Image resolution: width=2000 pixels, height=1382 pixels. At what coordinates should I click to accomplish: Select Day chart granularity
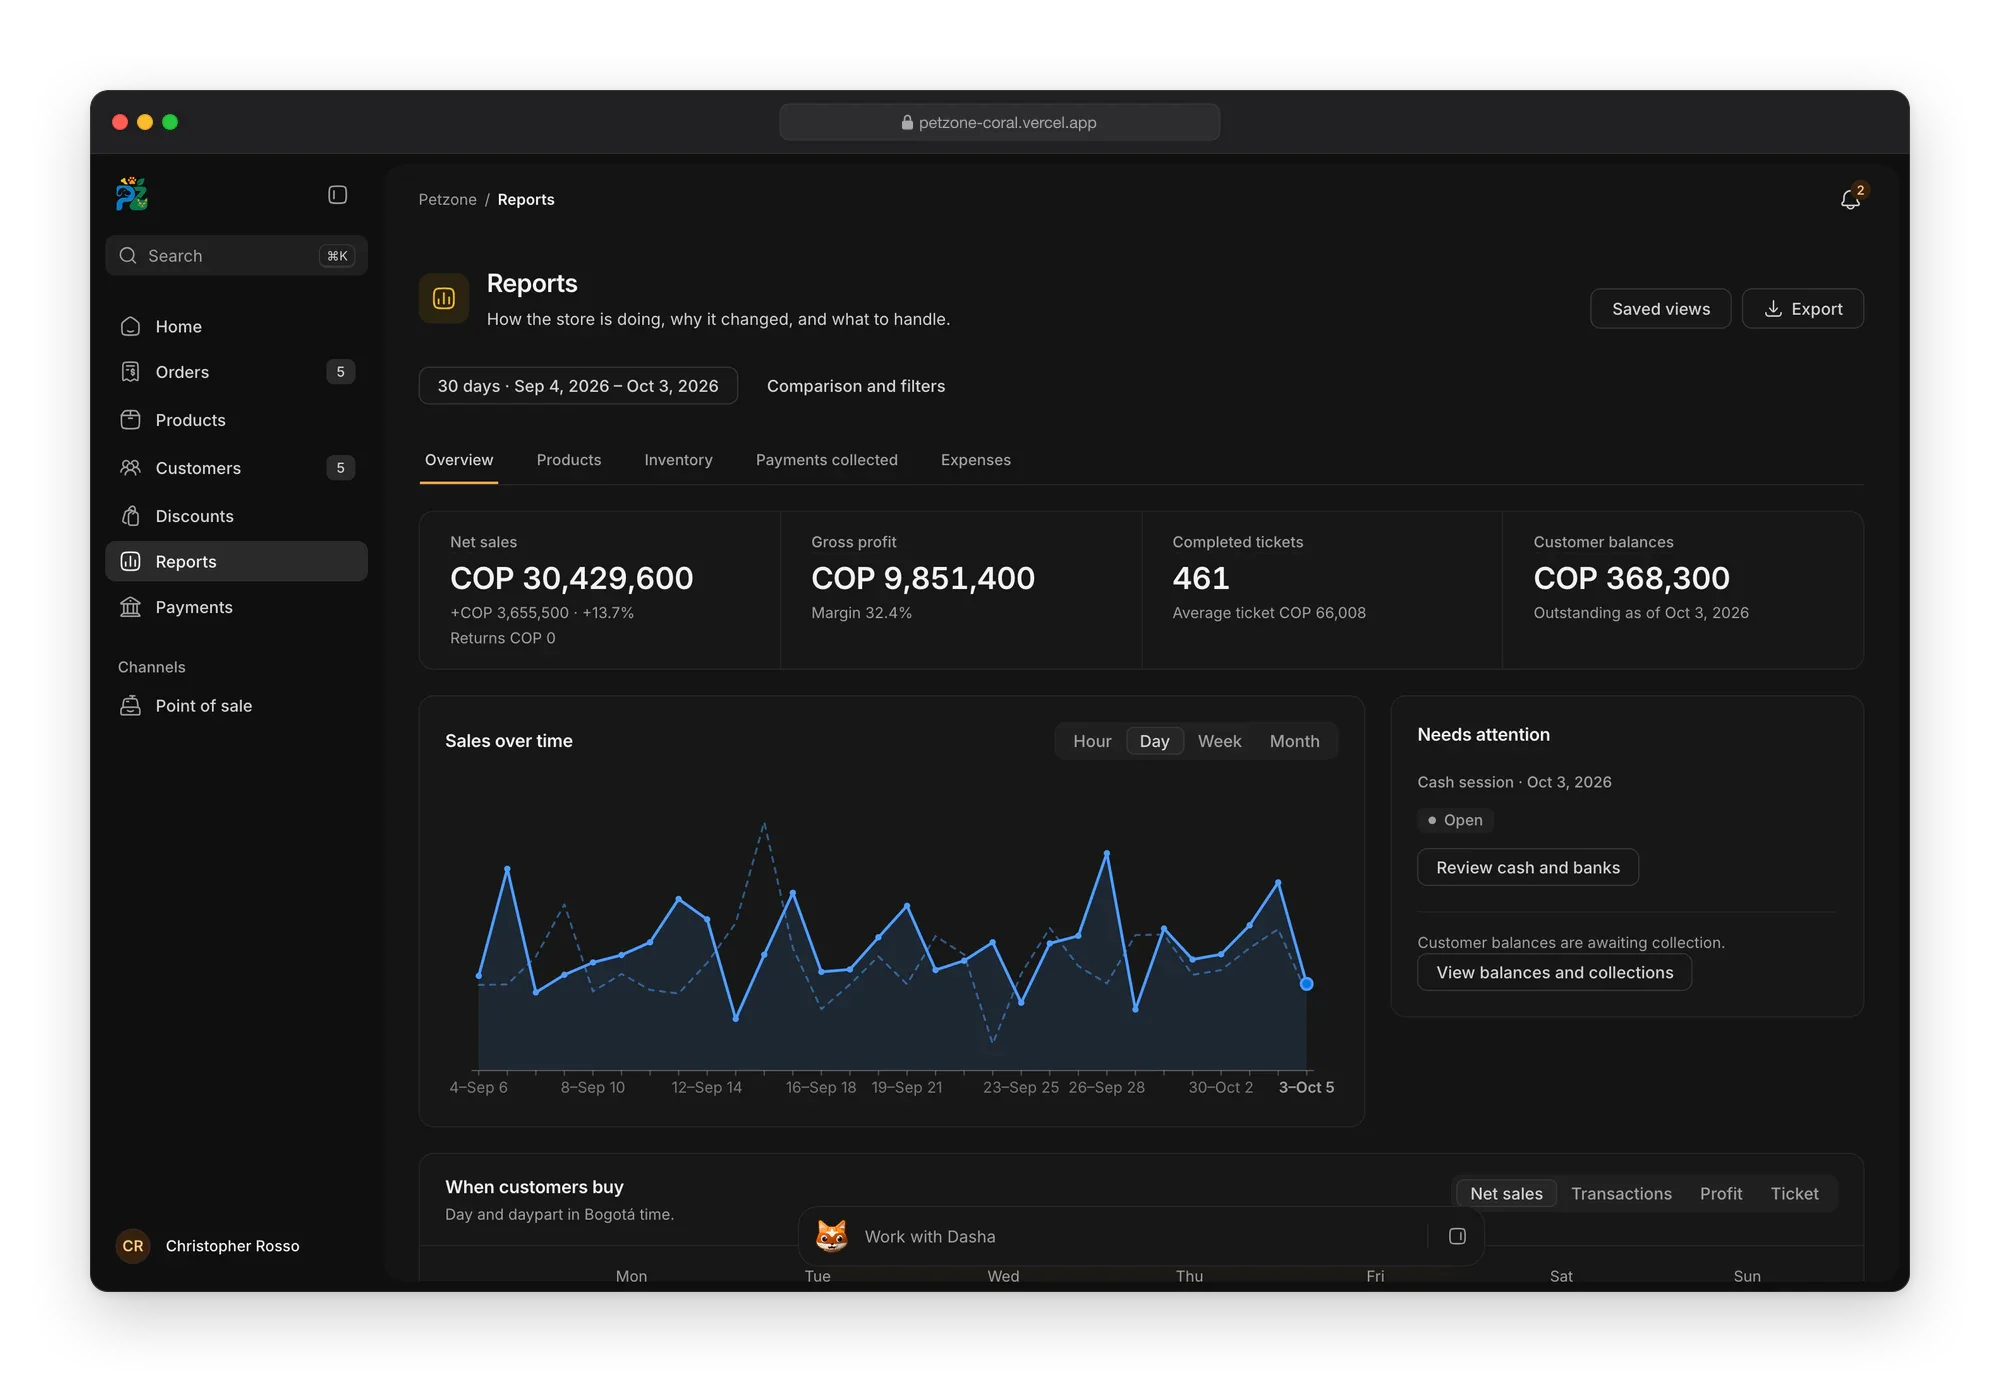(1154, 741)
